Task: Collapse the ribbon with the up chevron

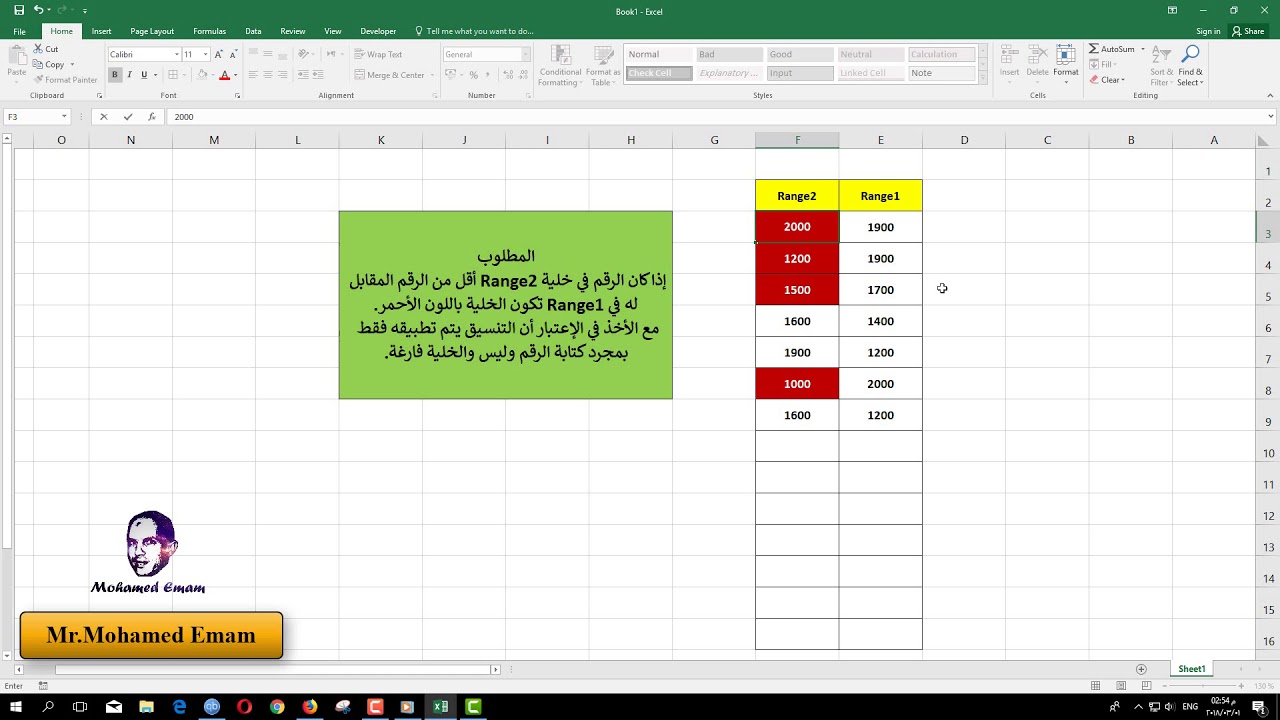Action: (1270, 96)
